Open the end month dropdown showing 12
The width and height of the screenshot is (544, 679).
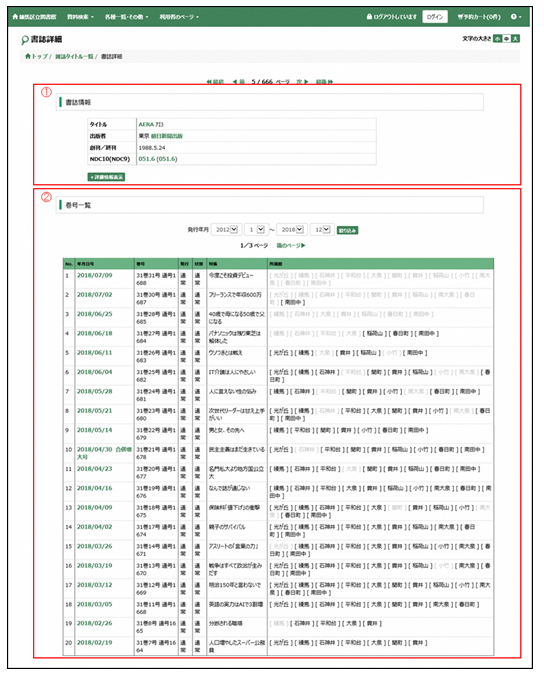click(x=322, y=230)
